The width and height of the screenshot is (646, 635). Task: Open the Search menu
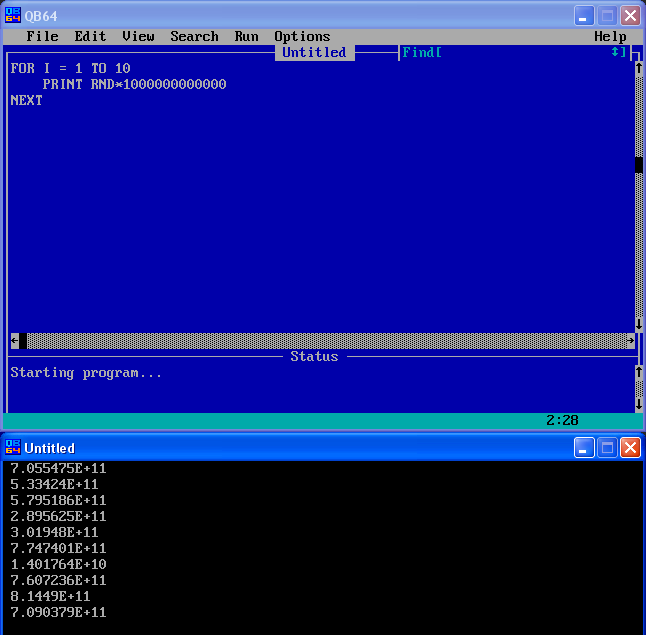point(194,36)
